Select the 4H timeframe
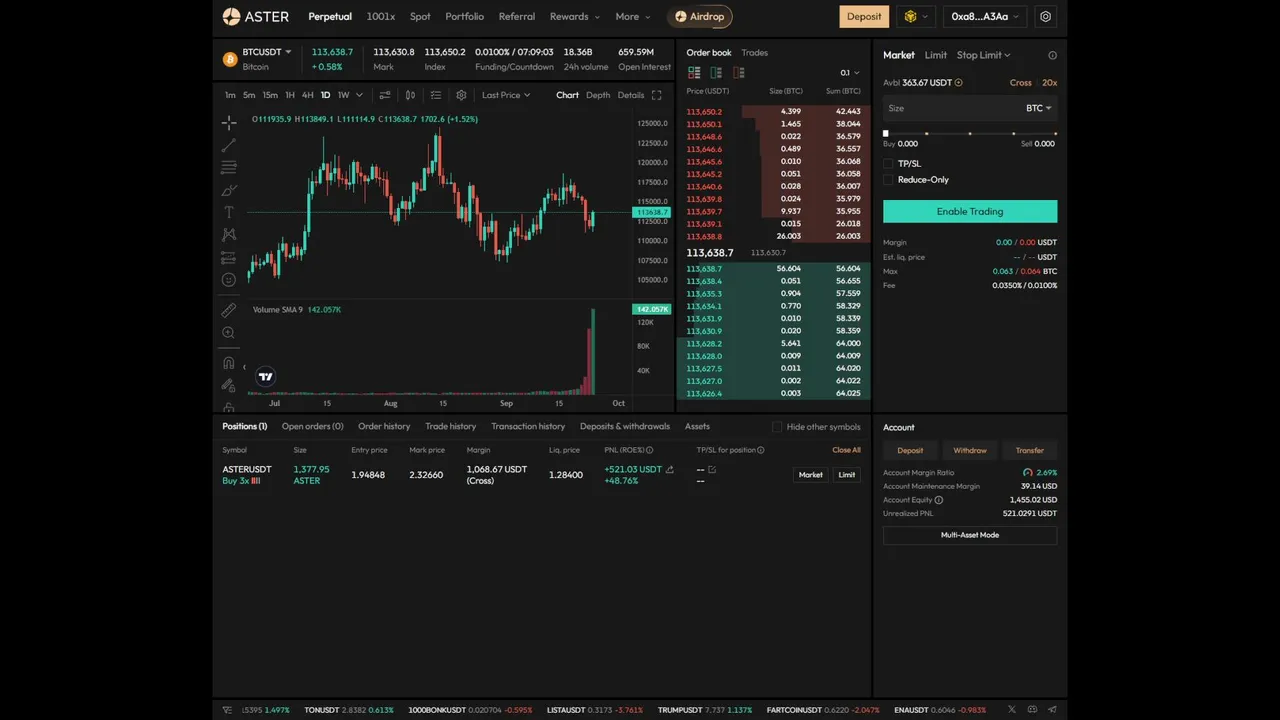The image size is (1280, 720). point(308,95)
